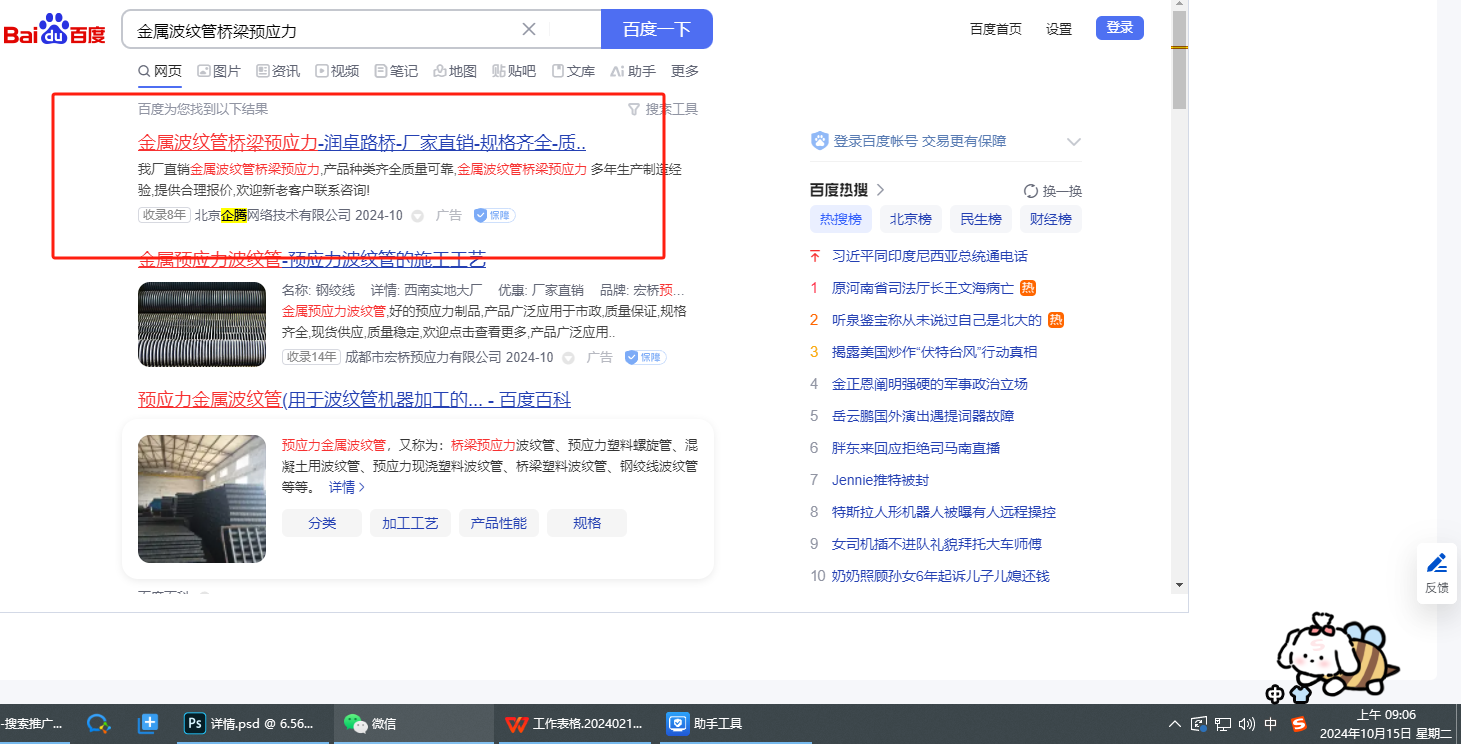Expand the 登录百度帐号 panel chevron

click(1074, 142)
